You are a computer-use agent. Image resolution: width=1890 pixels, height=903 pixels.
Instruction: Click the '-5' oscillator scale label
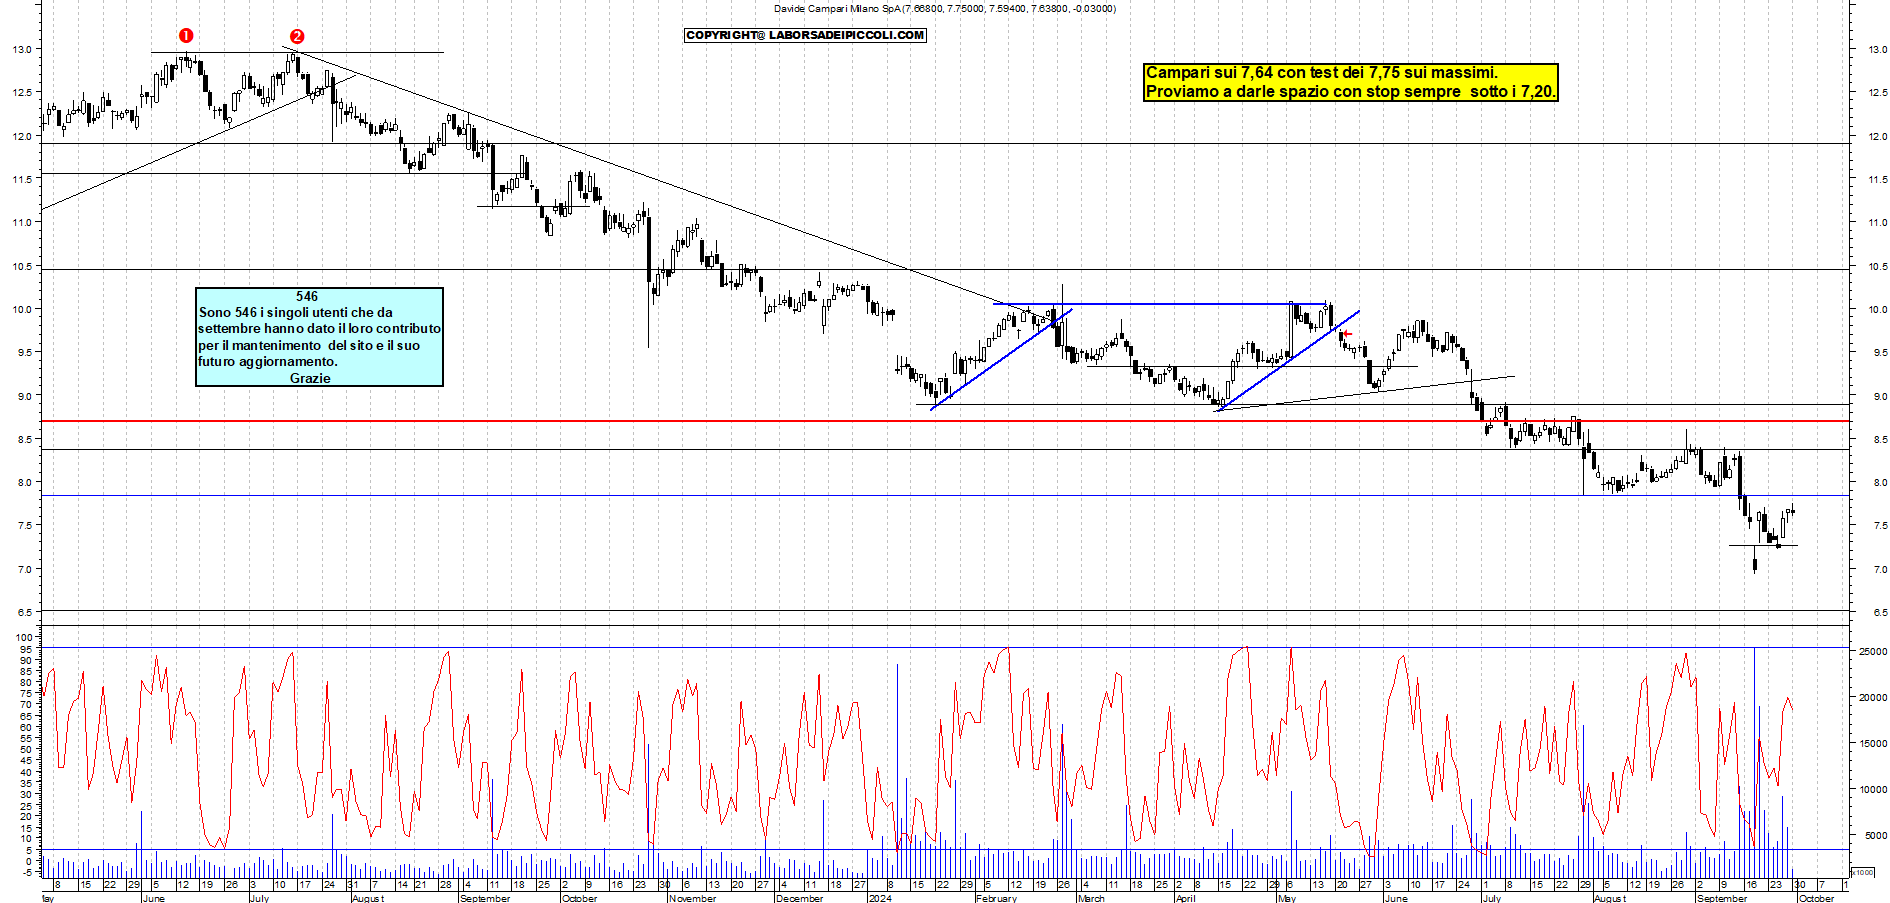pos(27,872)
